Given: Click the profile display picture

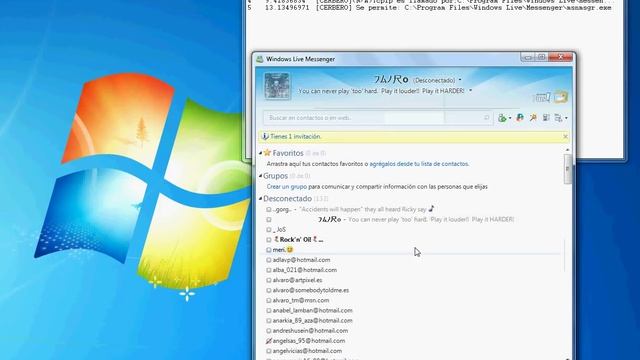Looking at the screenshot, I should click(x=277, y=86).
